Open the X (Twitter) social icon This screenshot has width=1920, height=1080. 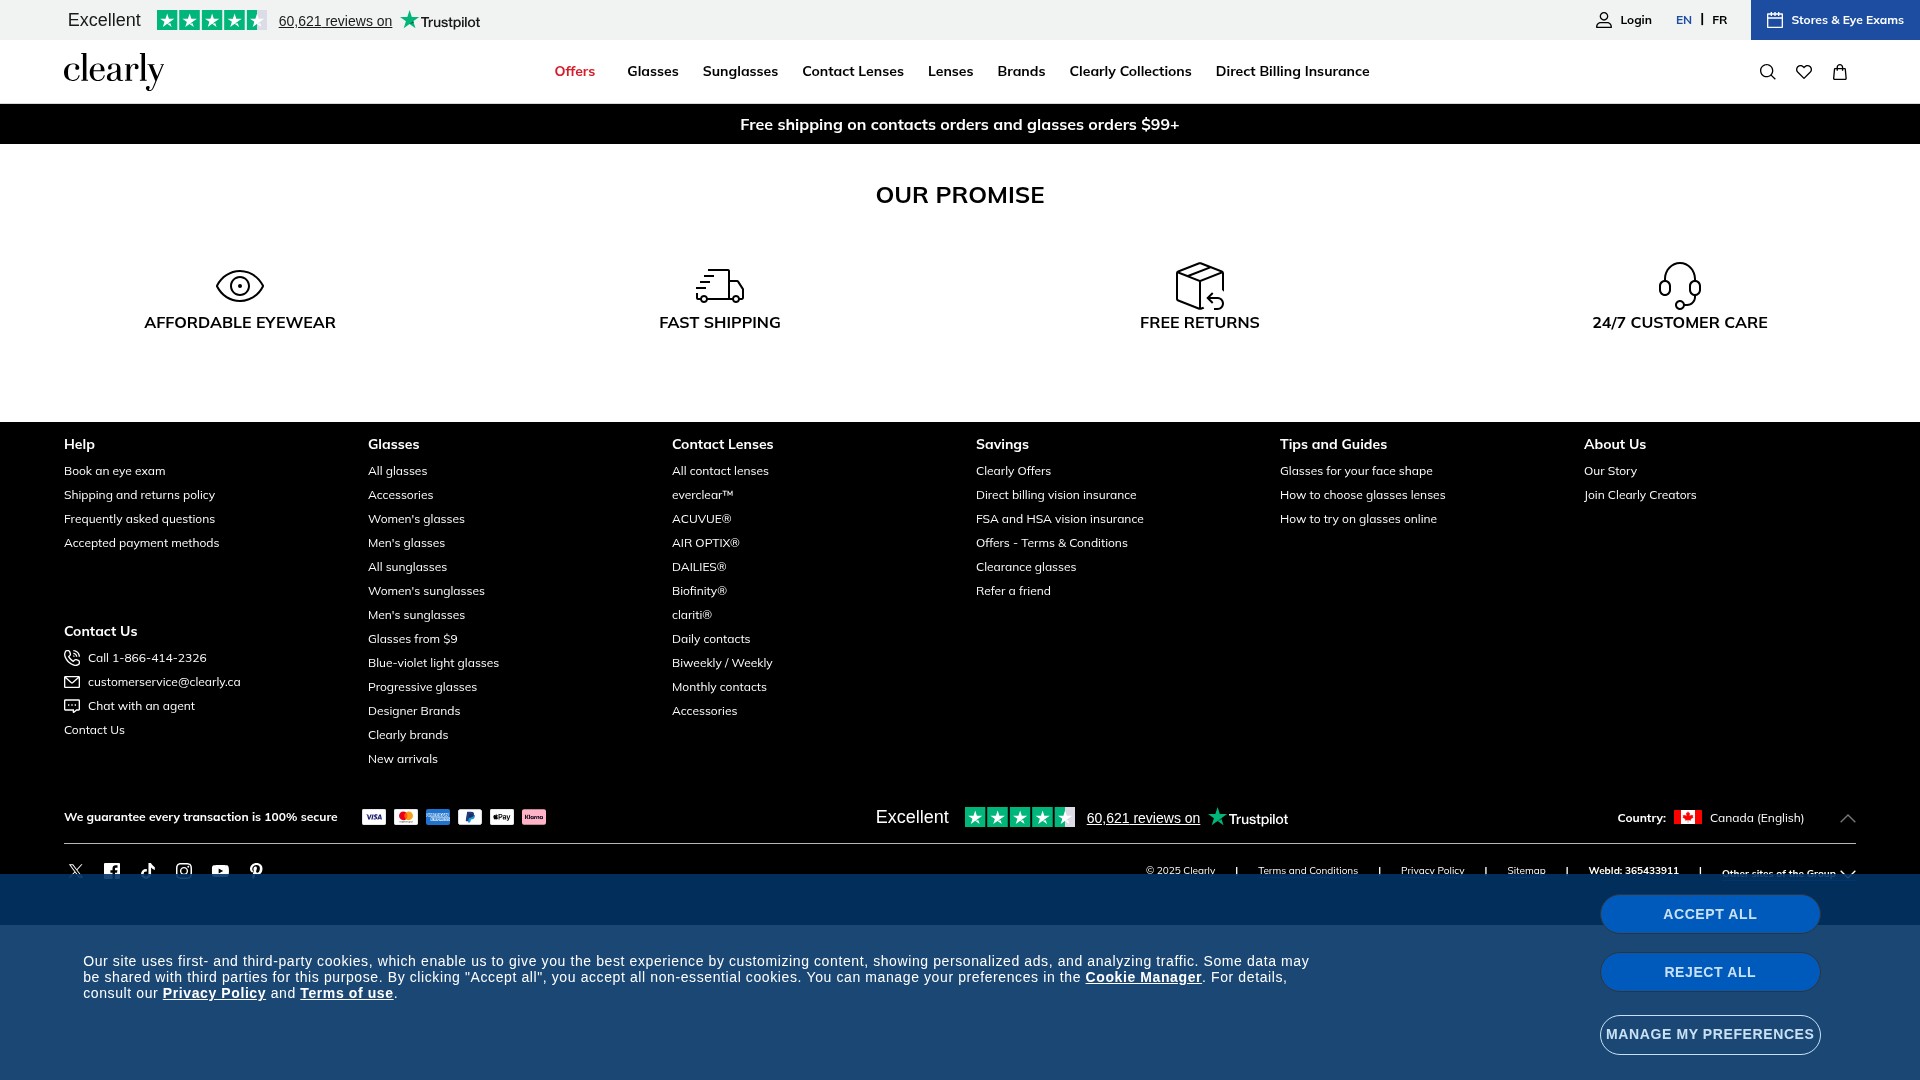(x=76, y=871)
